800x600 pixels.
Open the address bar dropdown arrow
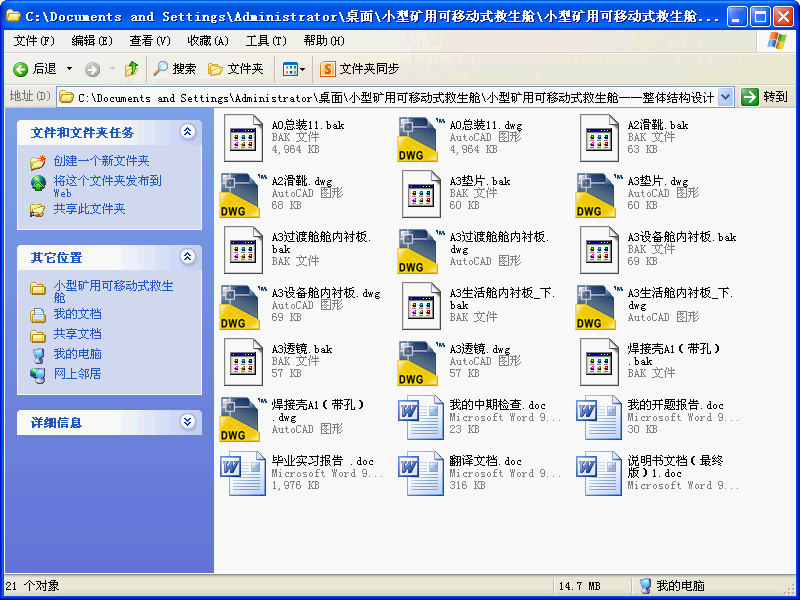click(x=725, y=97)
